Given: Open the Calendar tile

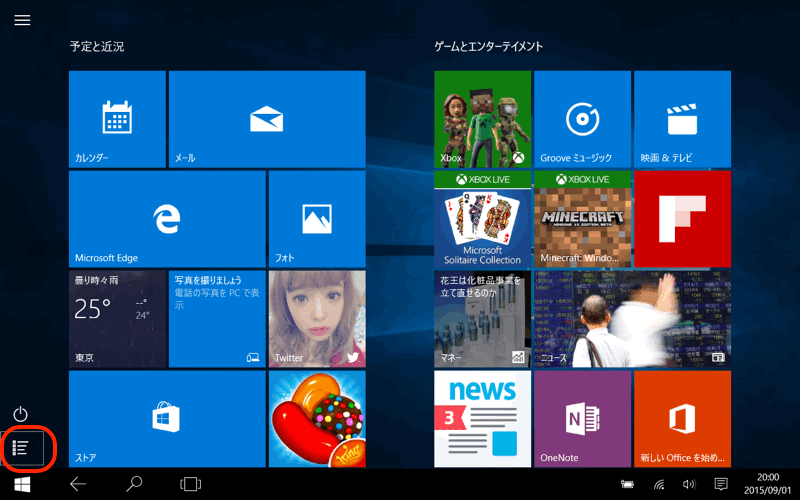Looking at the screenshot, I should point(117,119).
